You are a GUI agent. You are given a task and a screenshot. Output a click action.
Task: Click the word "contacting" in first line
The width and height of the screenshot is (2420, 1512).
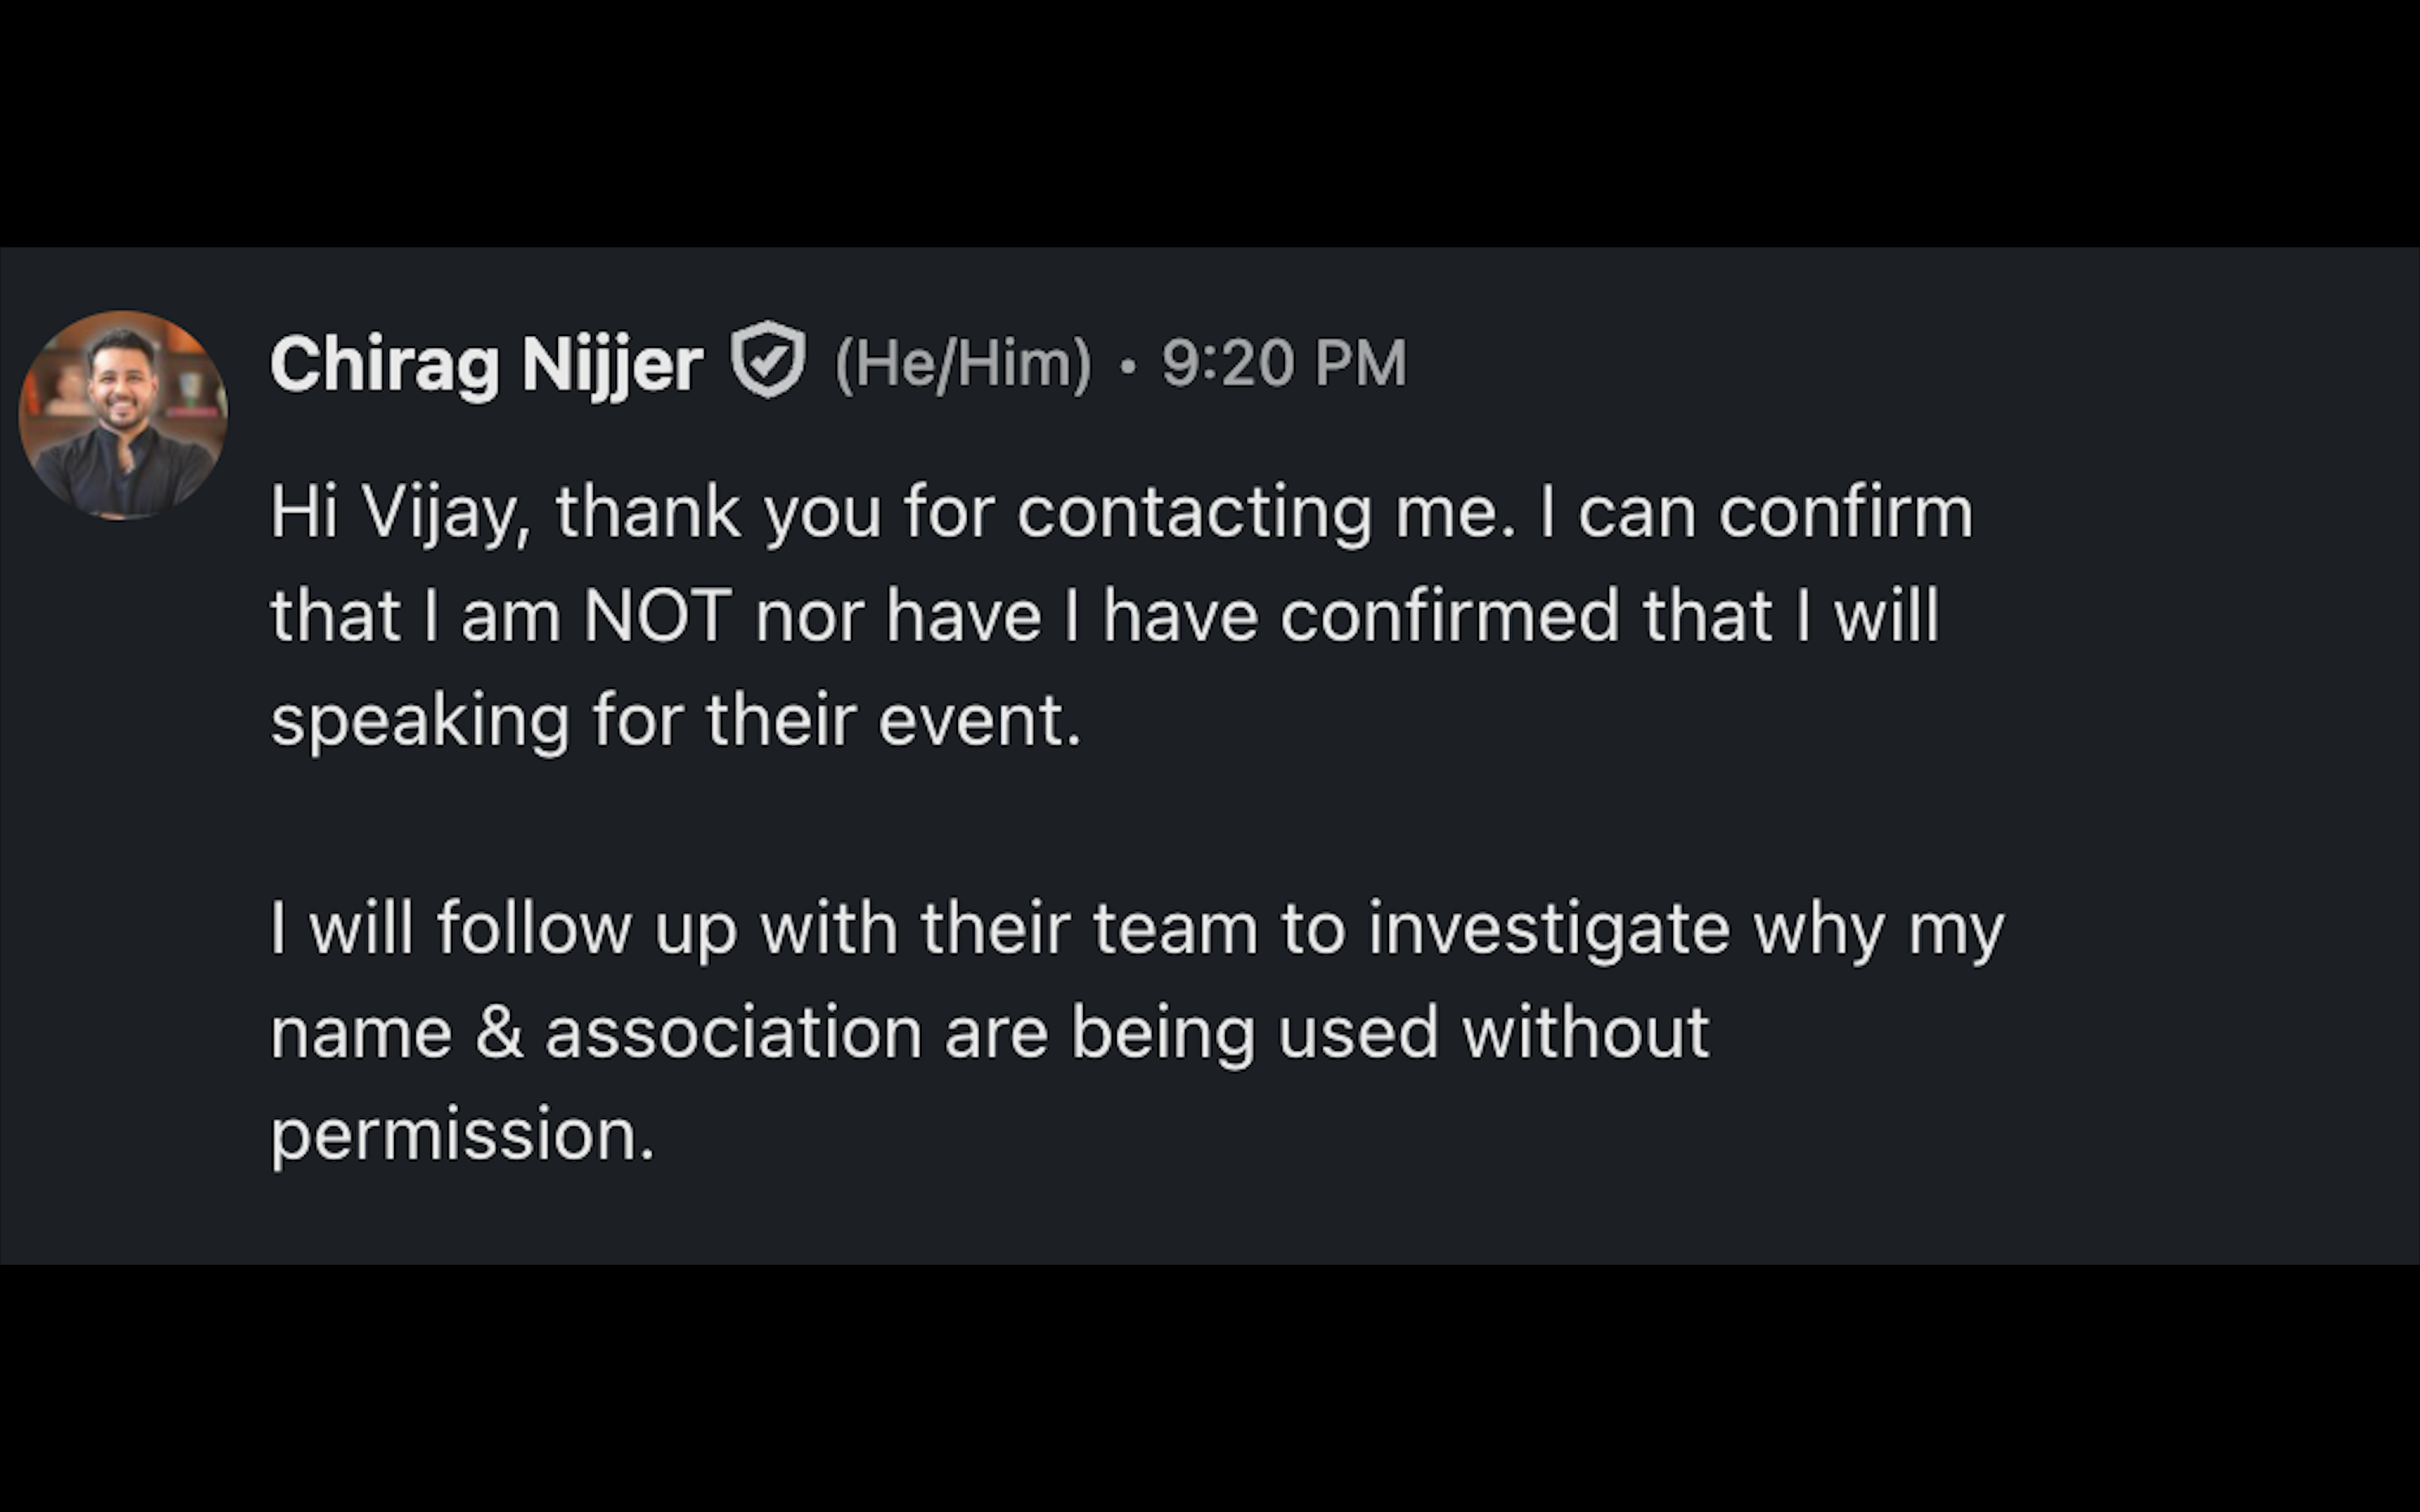click(x=1194, y=514)
